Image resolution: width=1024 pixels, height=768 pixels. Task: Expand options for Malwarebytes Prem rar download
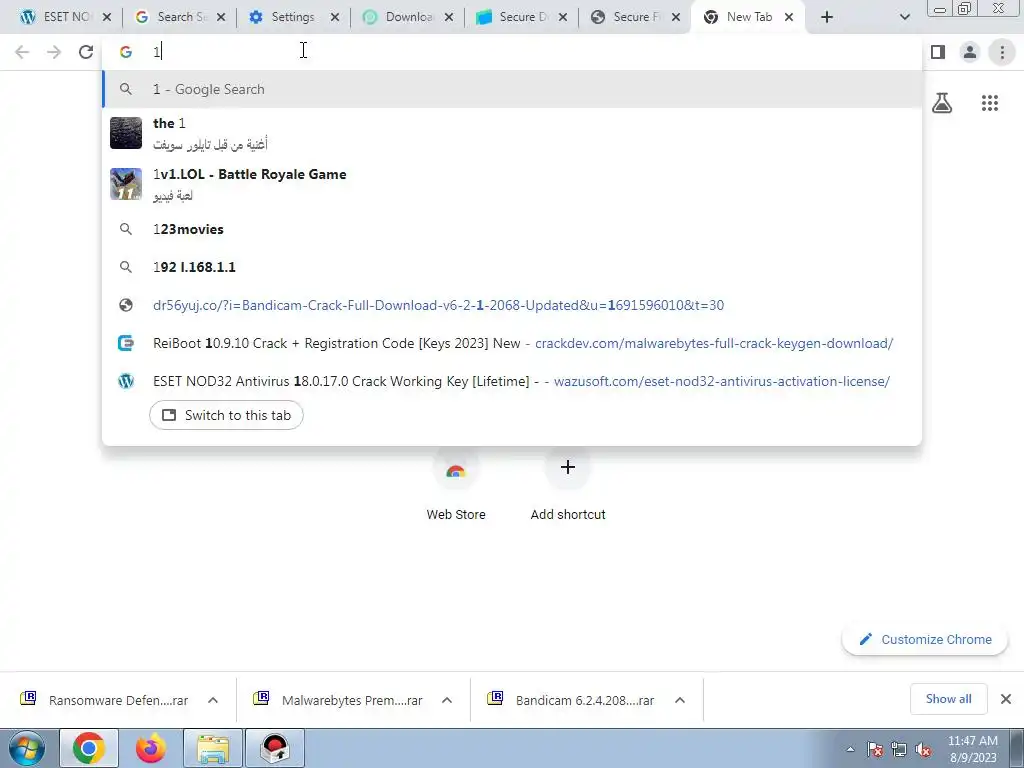[447, 700]
